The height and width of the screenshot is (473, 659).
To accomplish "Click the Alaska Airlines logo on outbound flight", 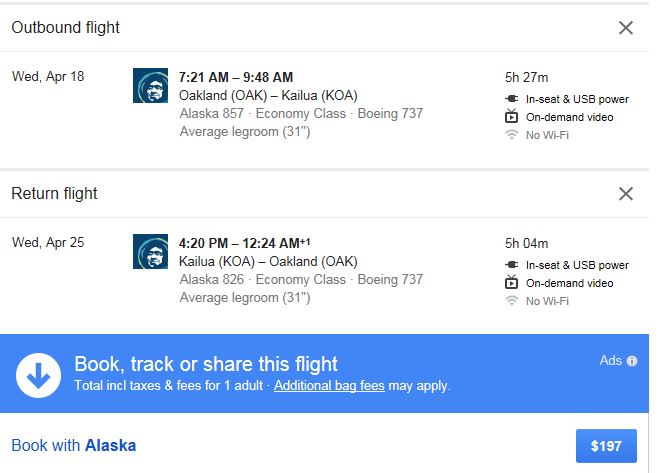I will point(150,86).
